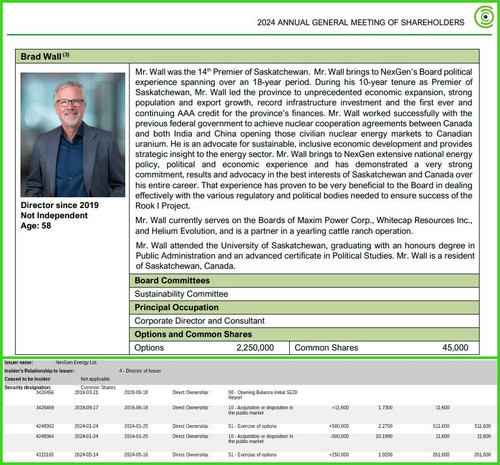Click the paragraph starting 'Mr. Wall was the 14th Premier'
The height and width of the screenshot is (465, 500).
tap(304, 139)
